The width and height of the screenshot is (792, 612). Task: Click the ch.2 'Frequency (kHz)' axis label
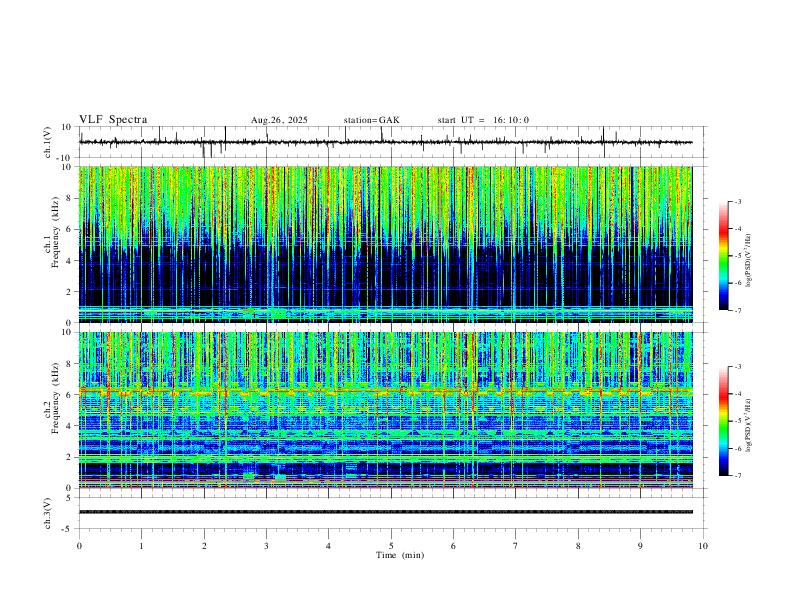(x=55, y=398)
